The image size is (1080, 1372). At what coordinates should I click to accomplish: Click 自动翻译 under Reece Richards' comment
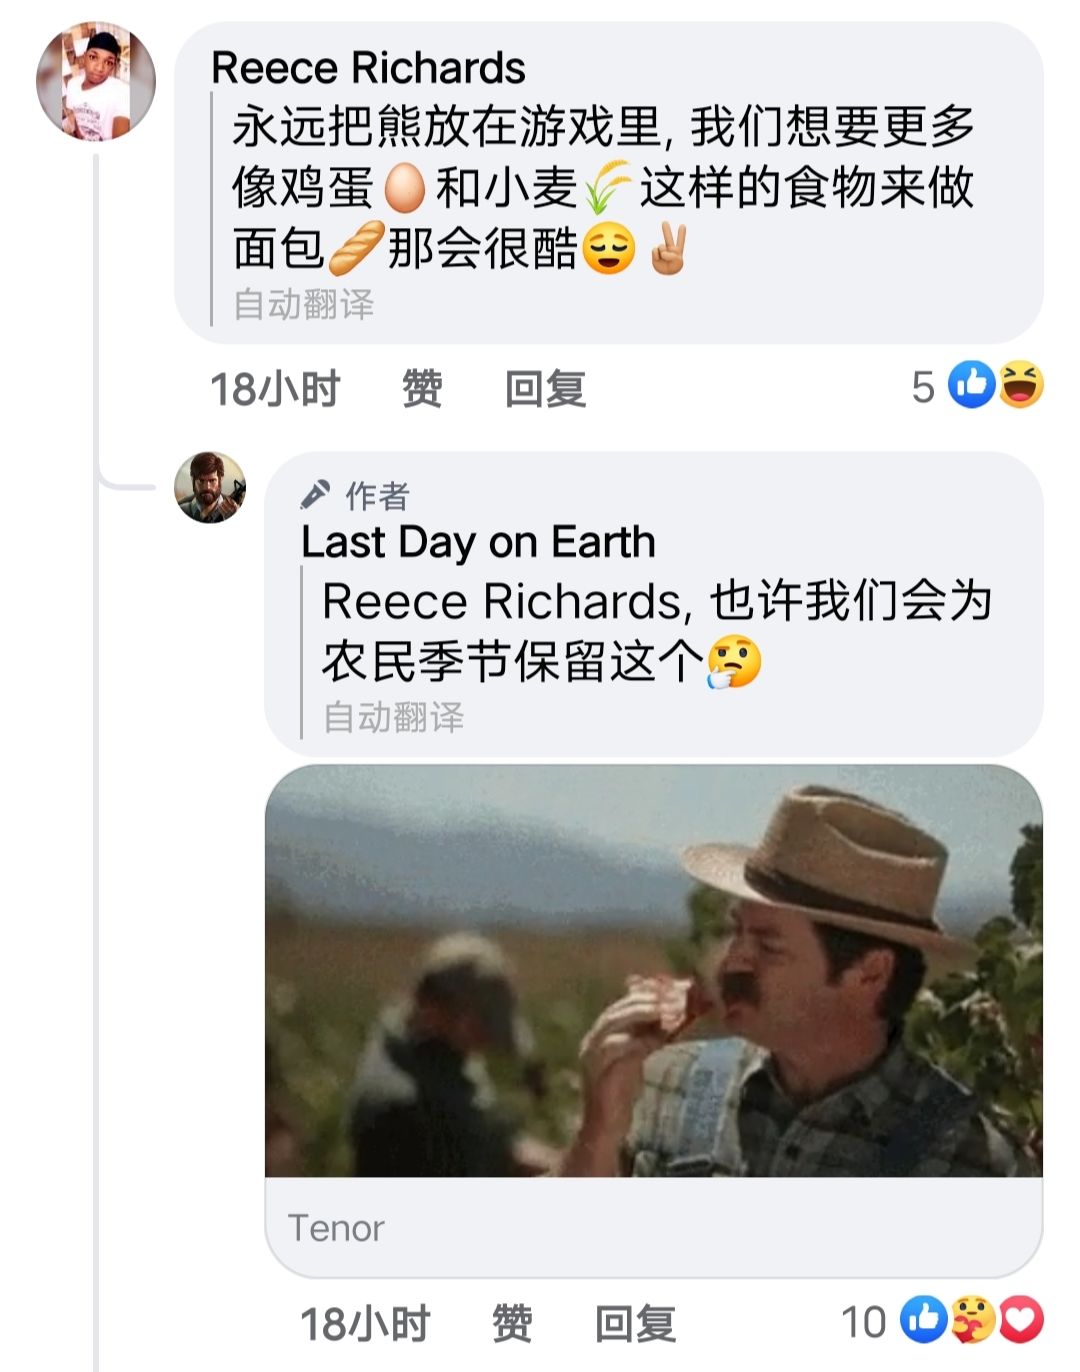[304, 304]
